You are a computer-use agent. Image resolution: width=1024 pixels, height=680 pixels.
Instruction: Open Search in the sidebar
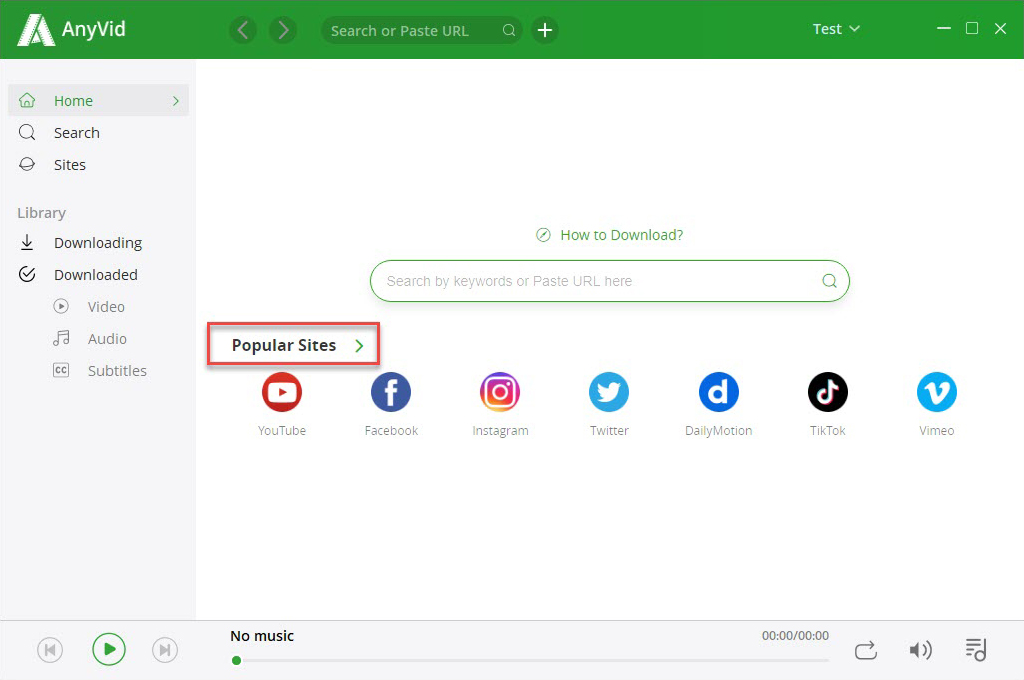point(99,133)
